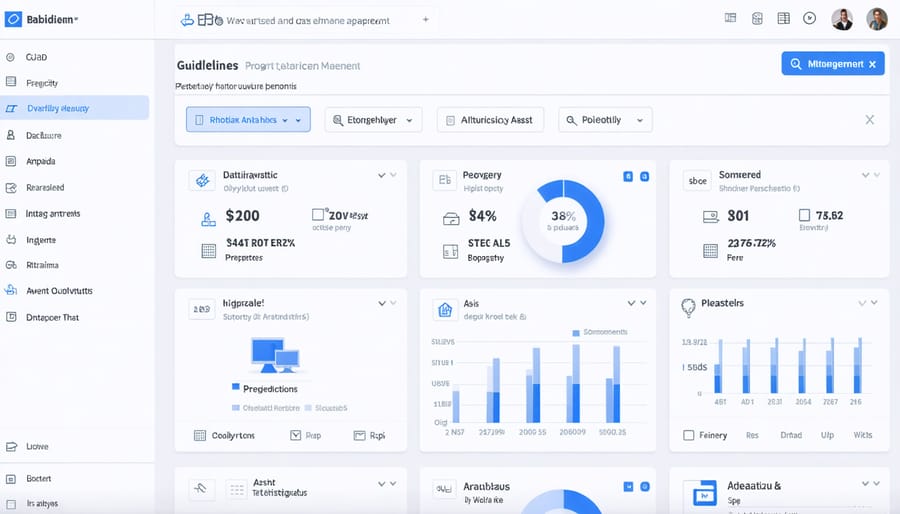
Task: Click the first top-right toolbar layout icon
Action: pyautogui.click(x=730, y=18)
